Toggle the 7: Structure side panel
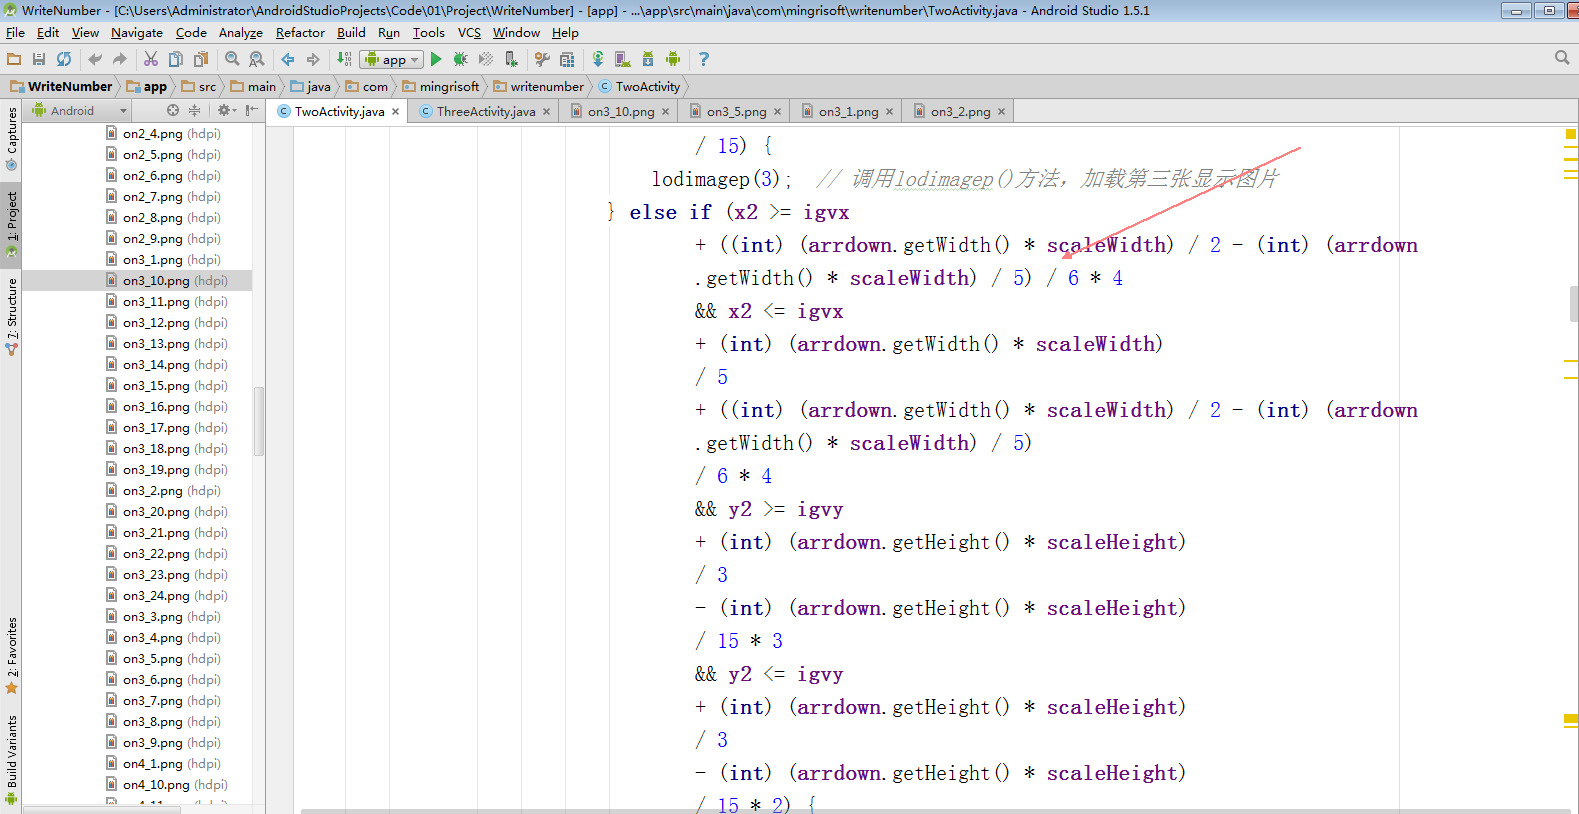Viewport: 1579px width, 814px height. (x=11, y=316)
